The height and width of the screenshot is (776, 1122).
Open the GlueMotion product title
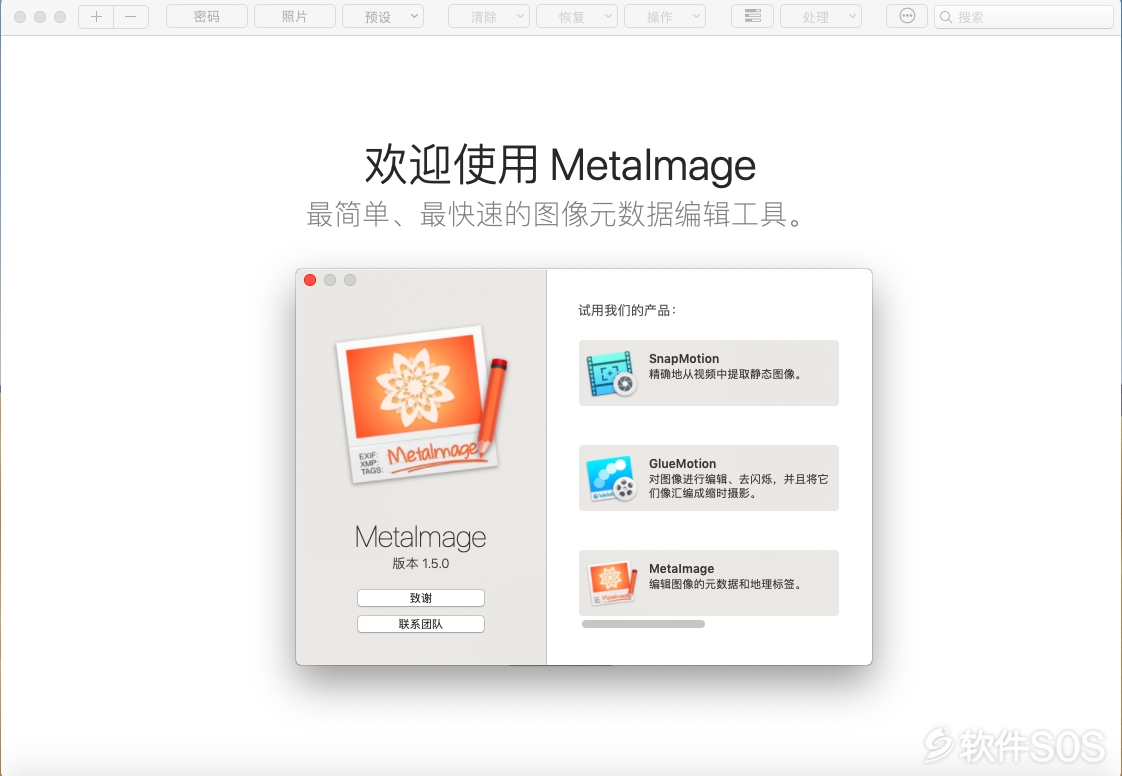pyautogui.click(x=683, y=464)
